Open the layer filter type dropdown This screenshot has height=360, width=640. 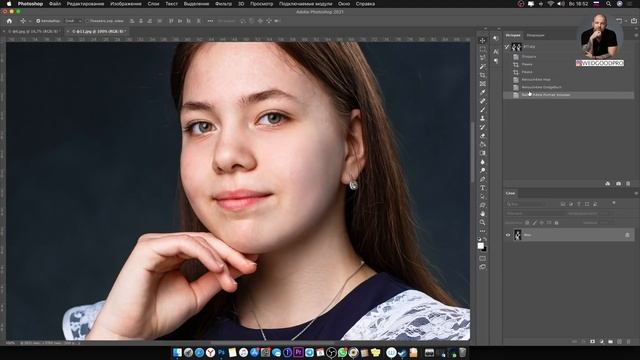pos(525,203)
